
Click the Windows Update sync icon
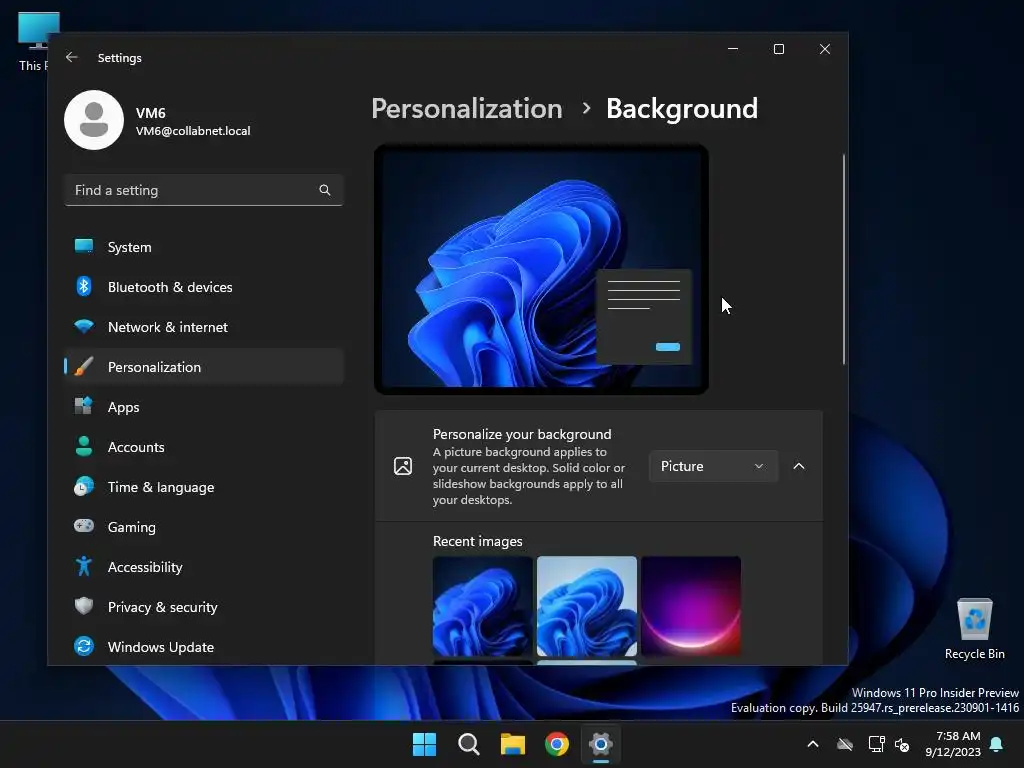(x=84, y=647)
